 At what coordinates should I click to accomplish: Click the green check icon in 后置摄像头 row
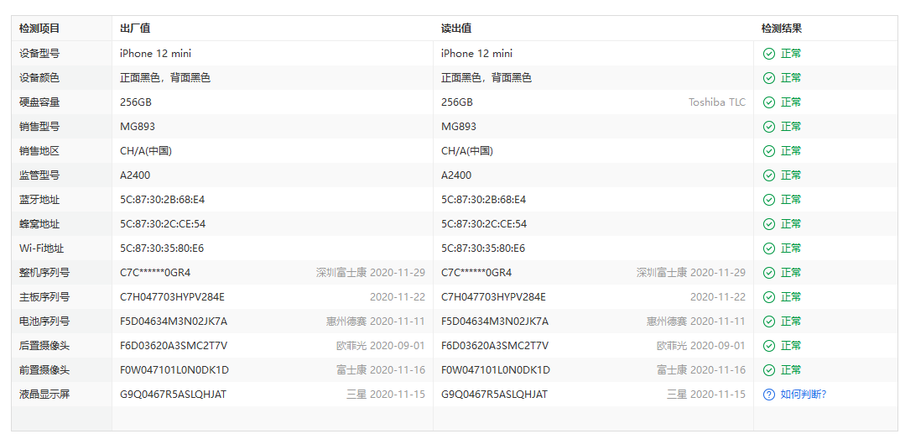point(769,346)
